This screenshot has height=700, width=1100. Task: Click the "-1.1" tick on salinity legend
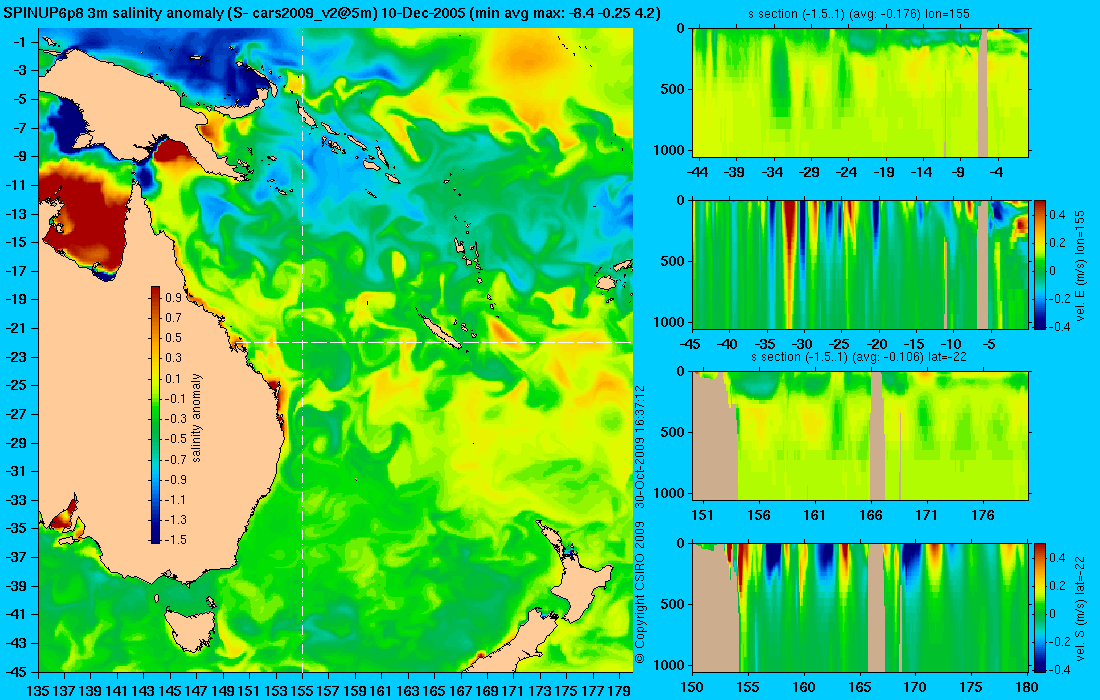(175, 499)
